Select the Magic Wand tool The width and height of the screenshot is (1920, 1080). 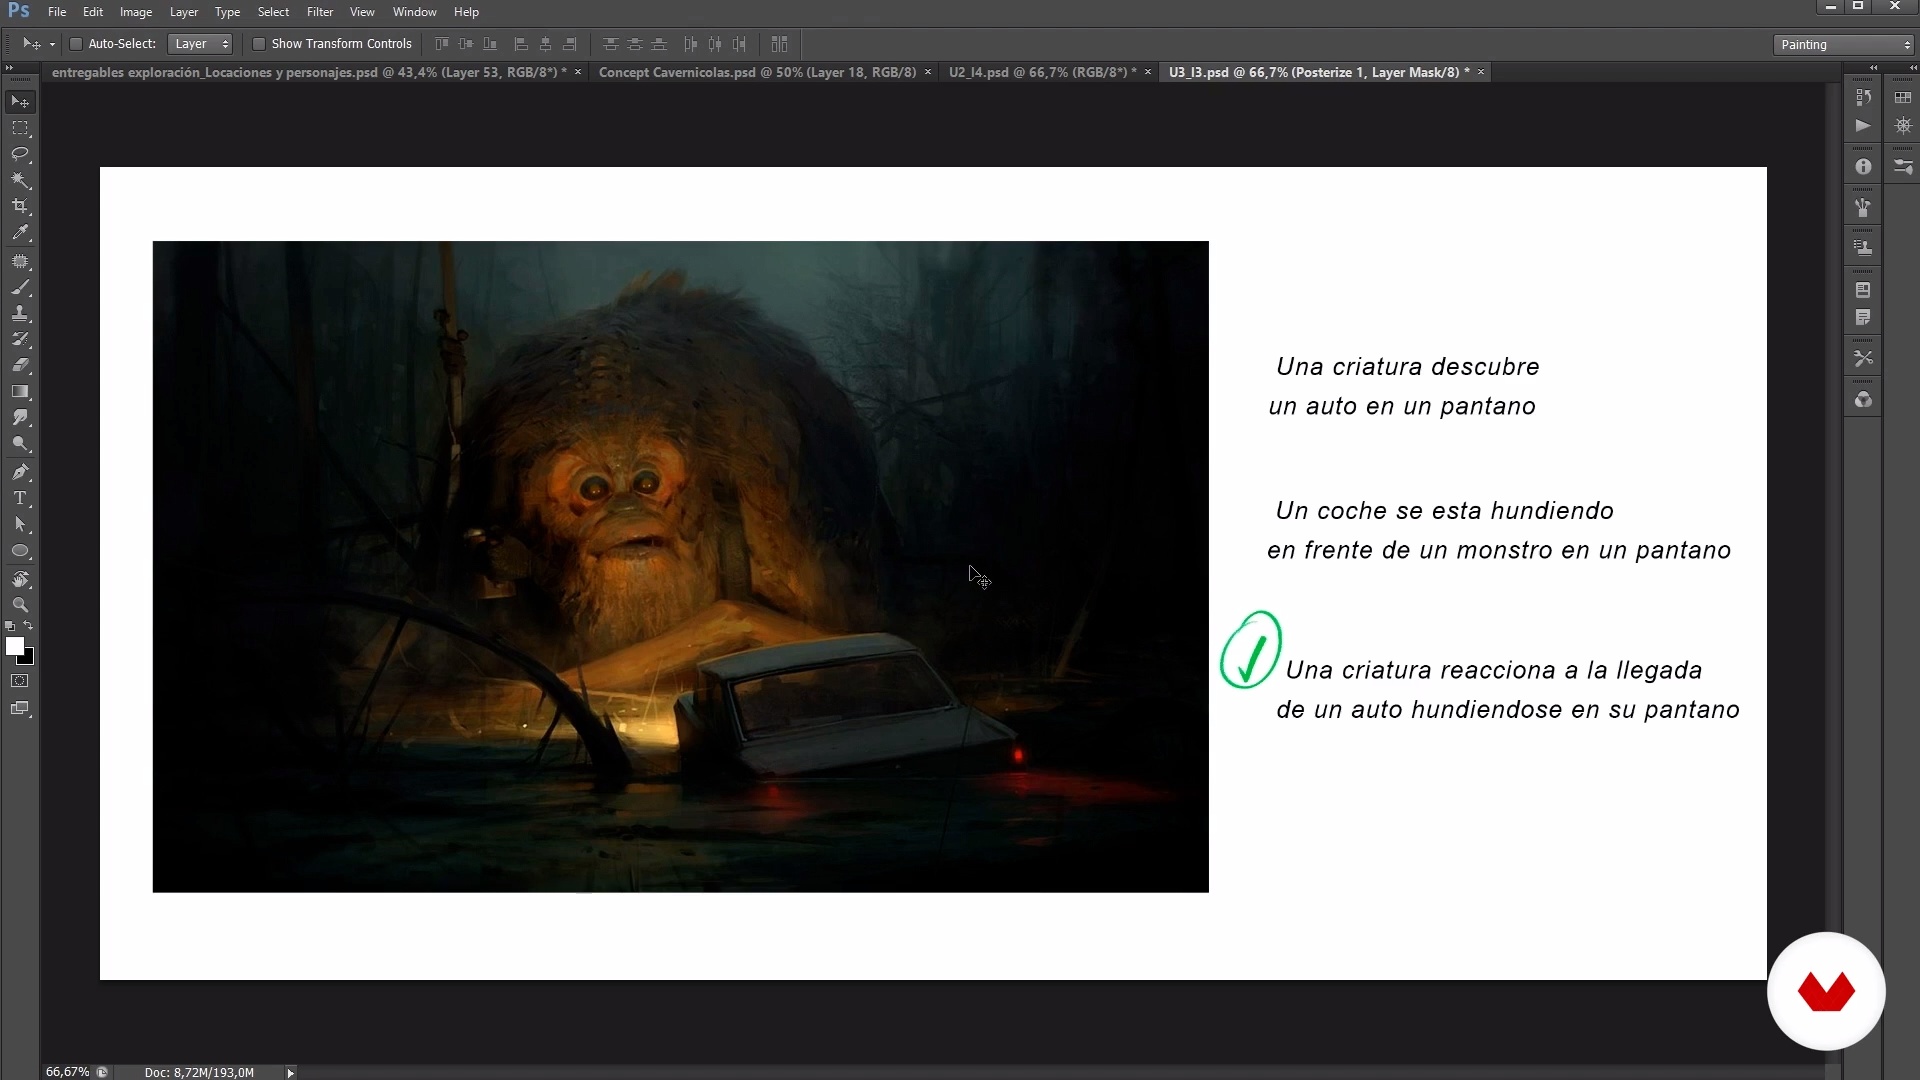pos(20,180)
